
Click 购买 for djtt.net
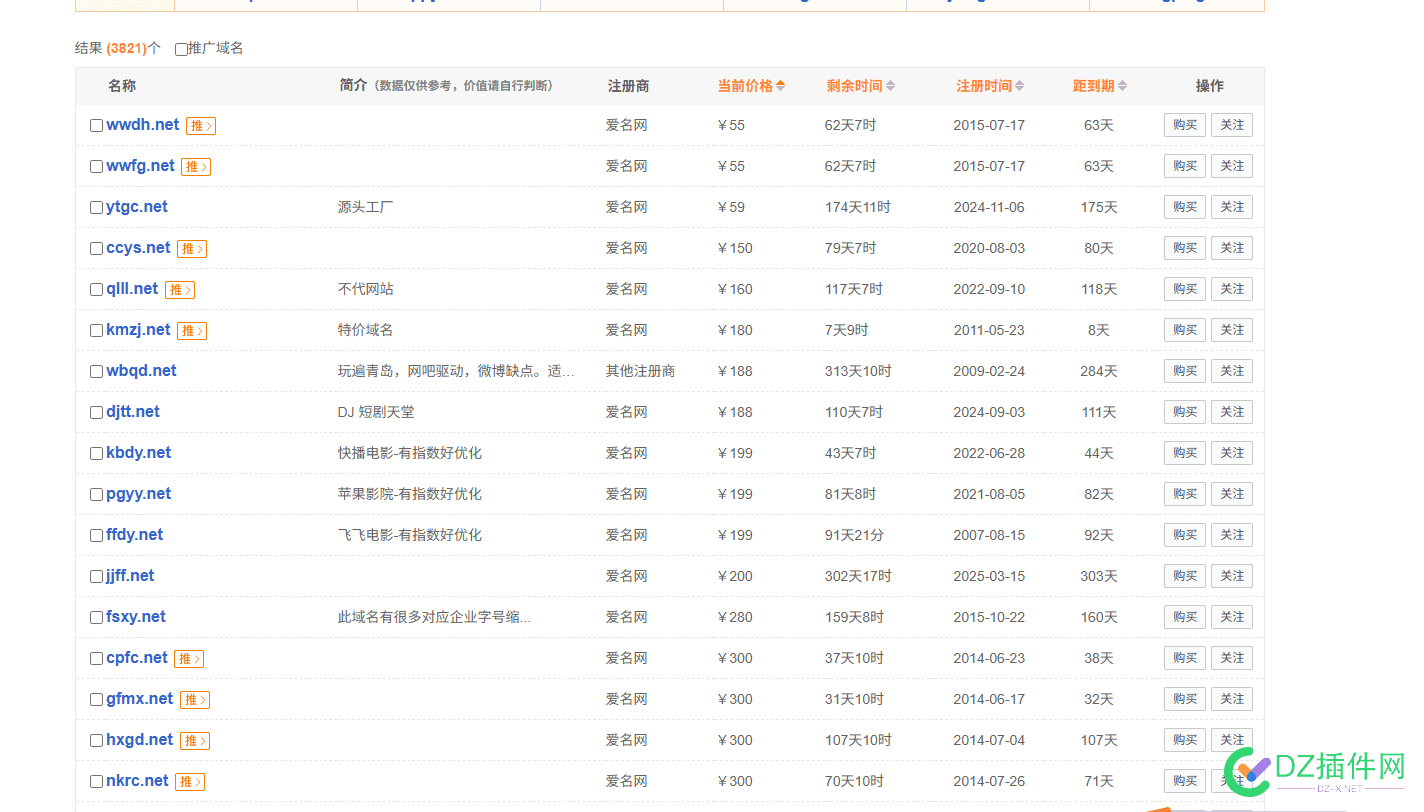[x=1185, y=412]
